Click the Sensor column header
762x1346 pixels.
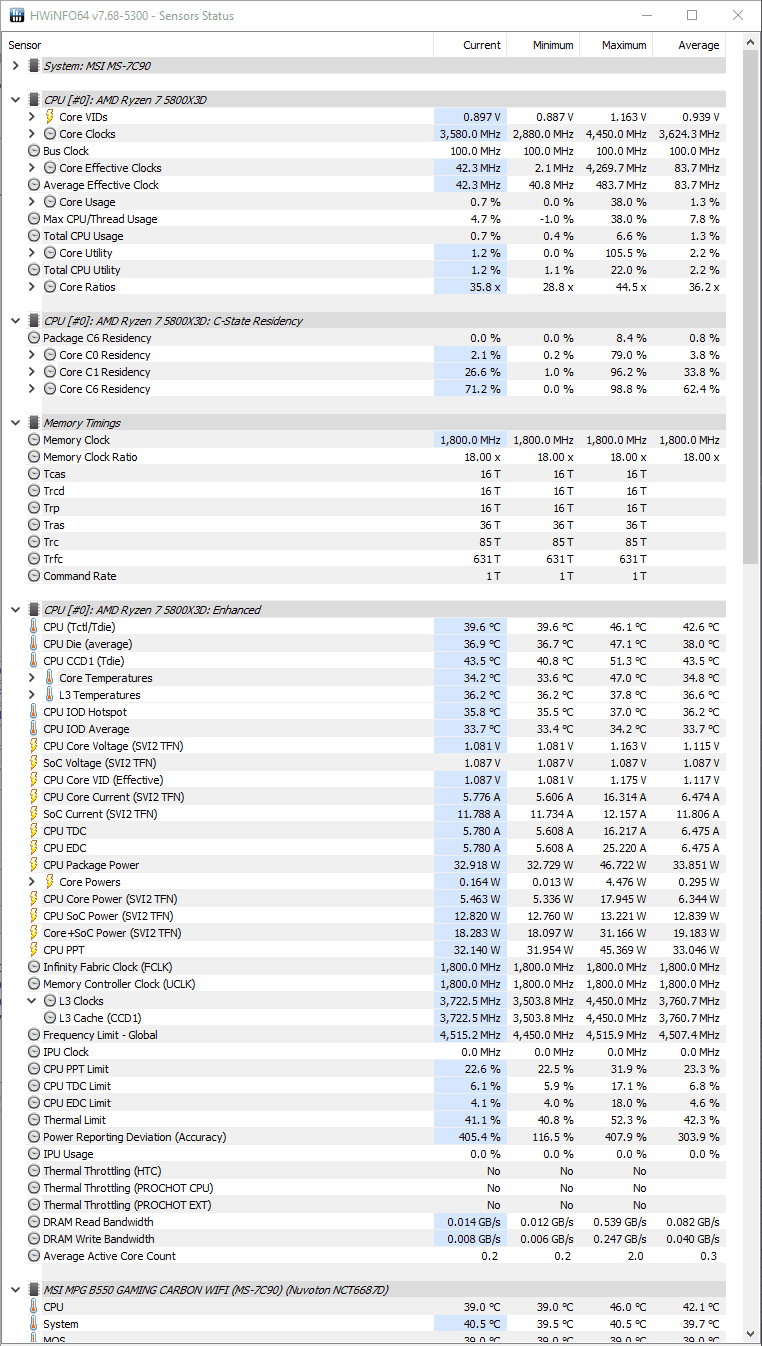point(218,45)
